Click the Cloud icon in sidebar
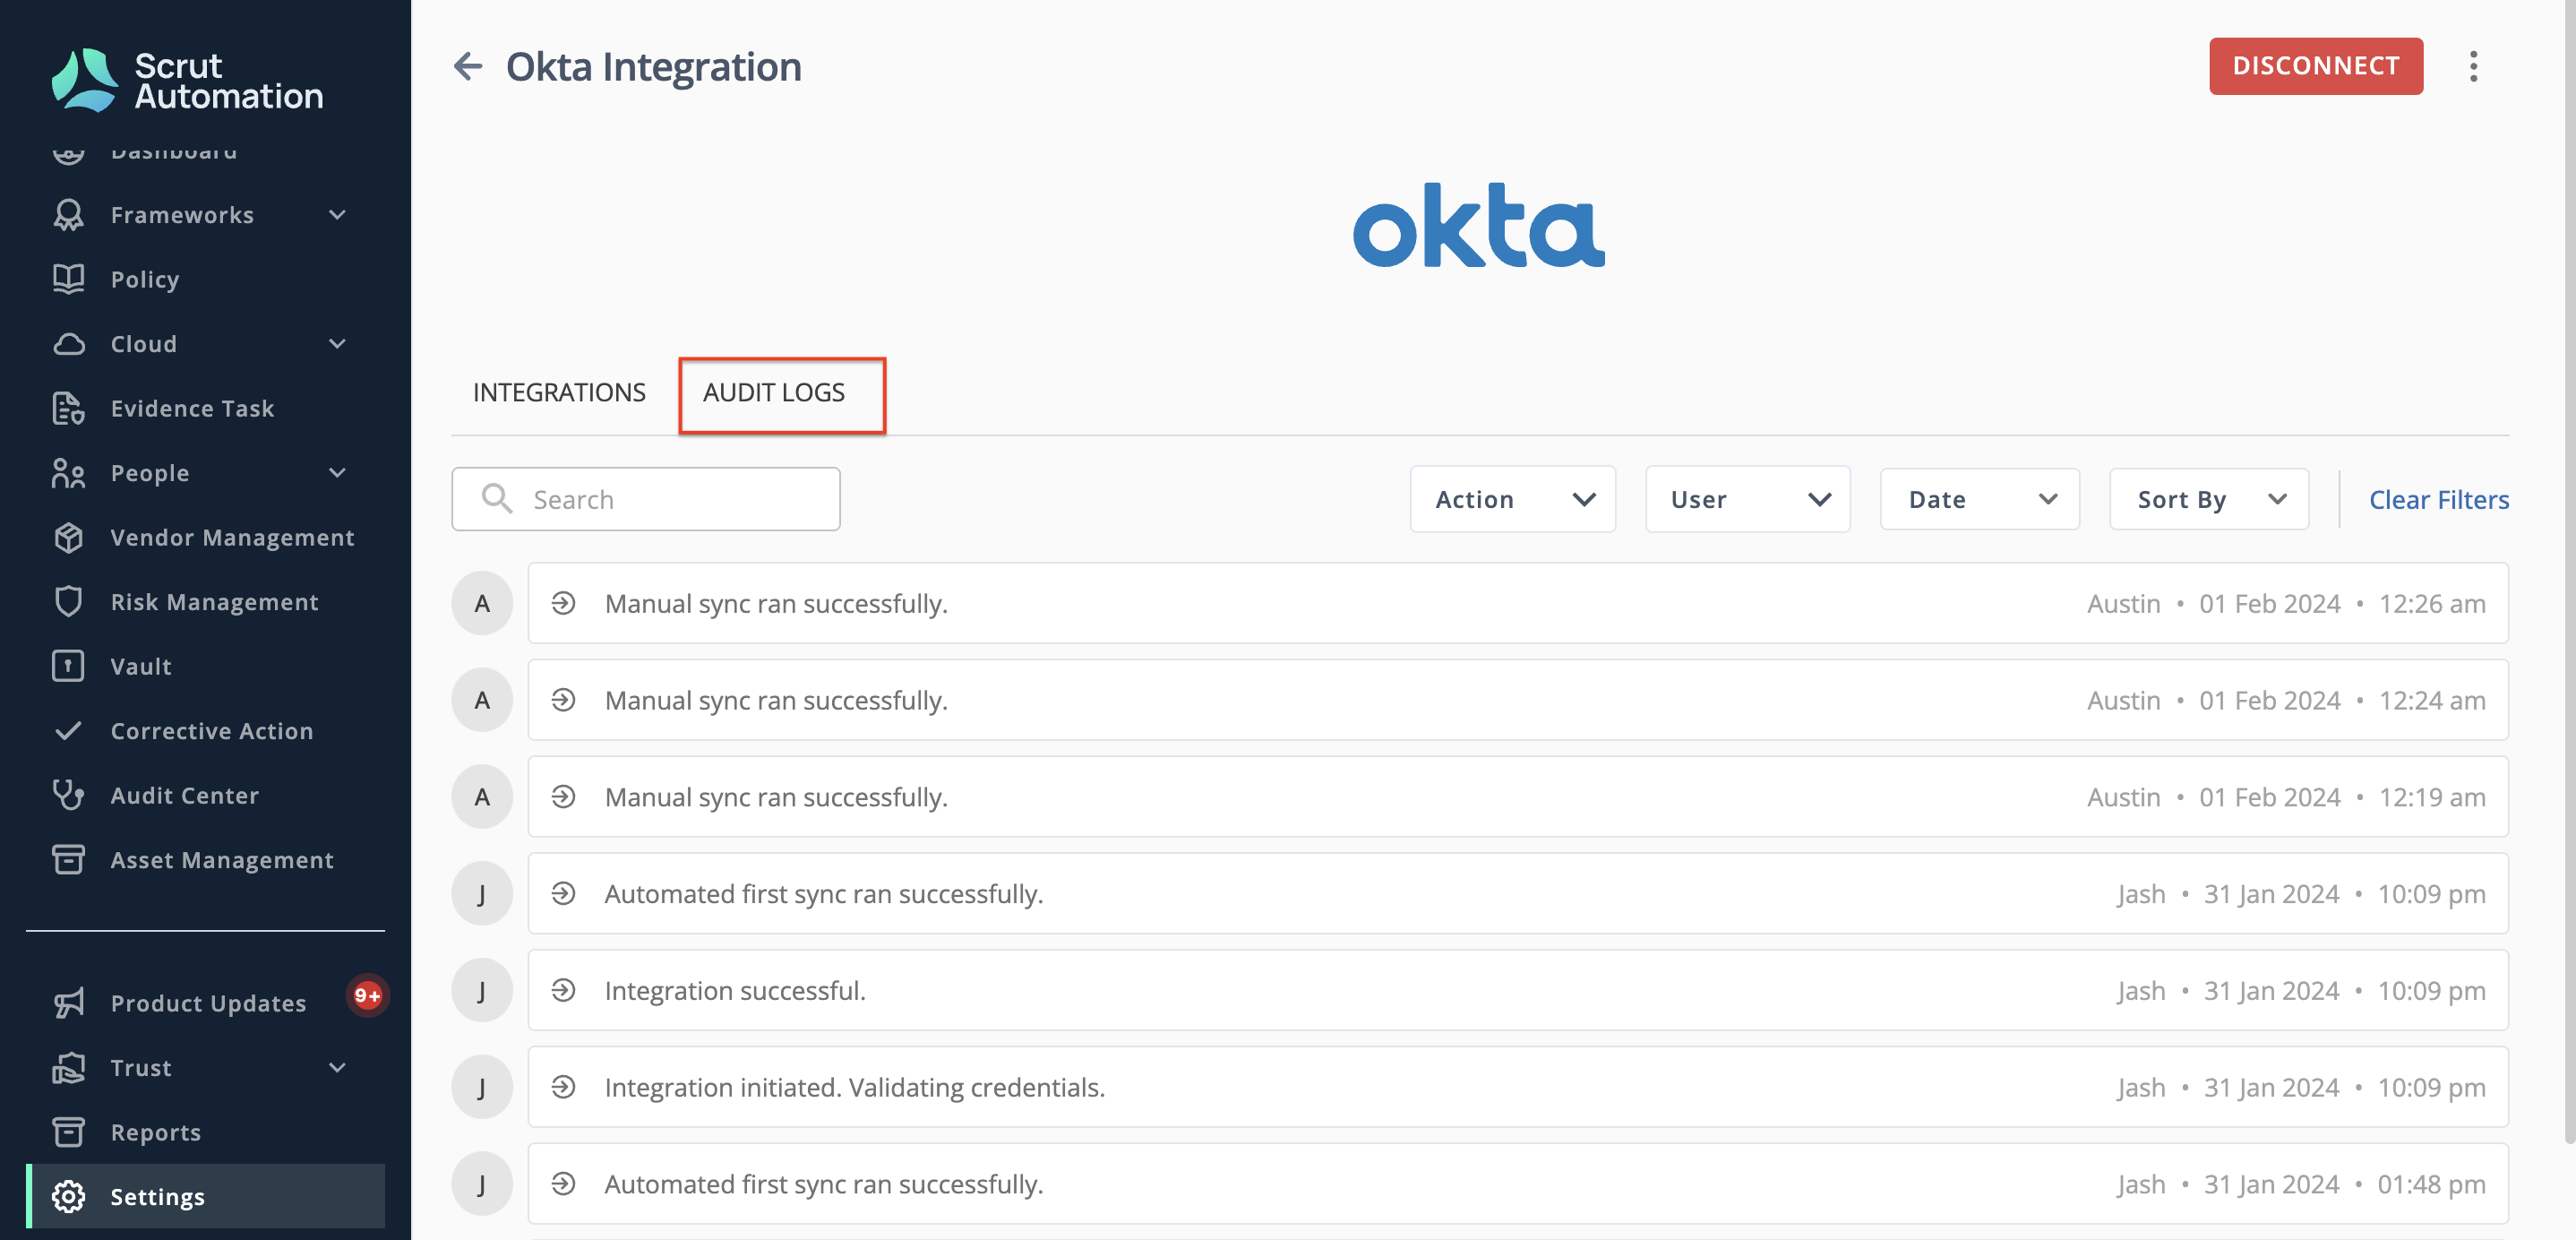Image resolution: width=2576 pixels, height=1240 pixels. [x=68, y=344]
